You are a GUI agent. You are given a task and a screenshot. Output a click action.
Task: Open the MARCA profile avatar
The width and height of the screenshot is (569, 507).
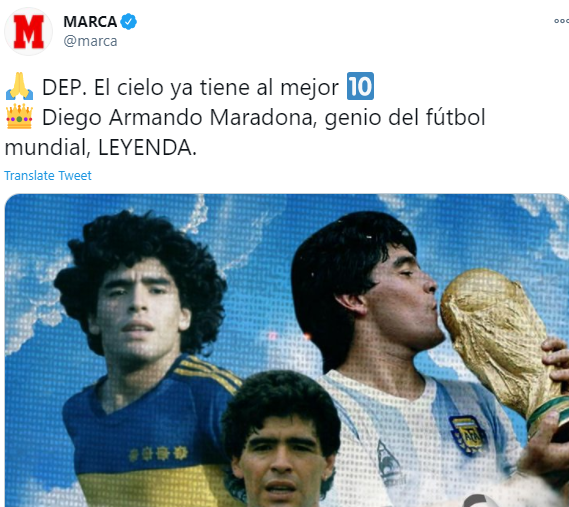(x=28, y=32)
